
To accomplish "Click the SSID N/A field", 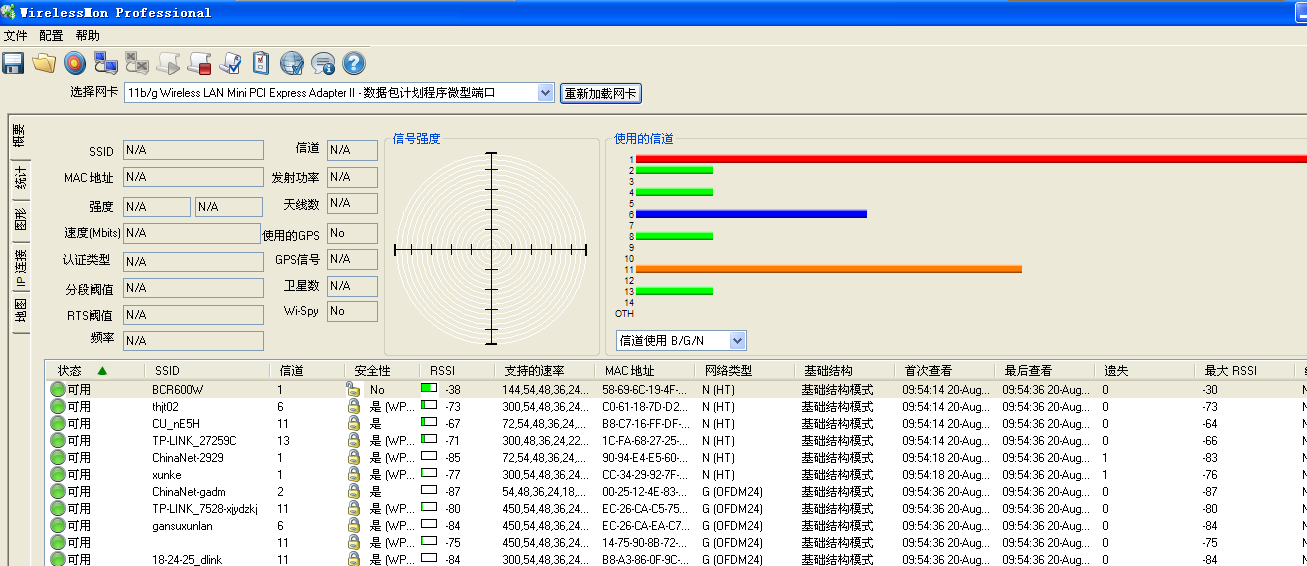I will (192, 150).
